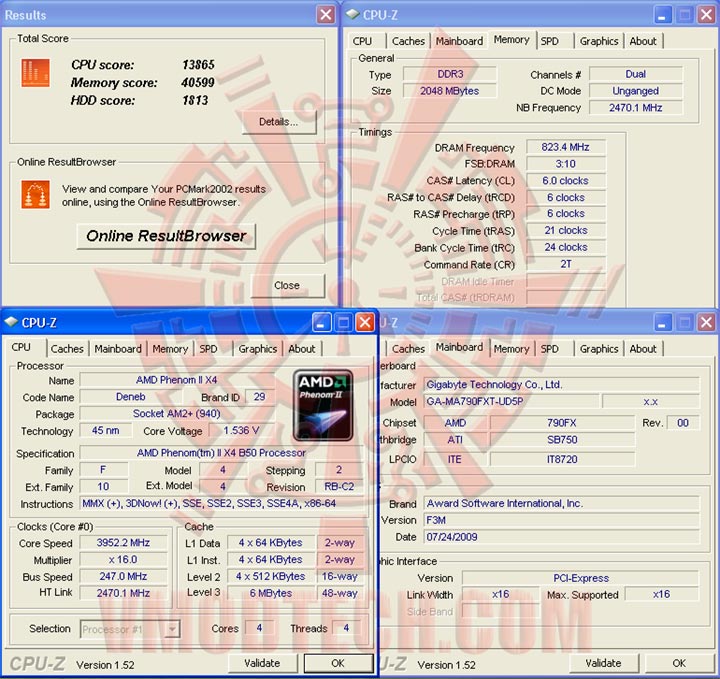This screenshot has height=679, width=720.
Task: Click the CPU-Z title icon in Memory window
Action: click(353, 15)
